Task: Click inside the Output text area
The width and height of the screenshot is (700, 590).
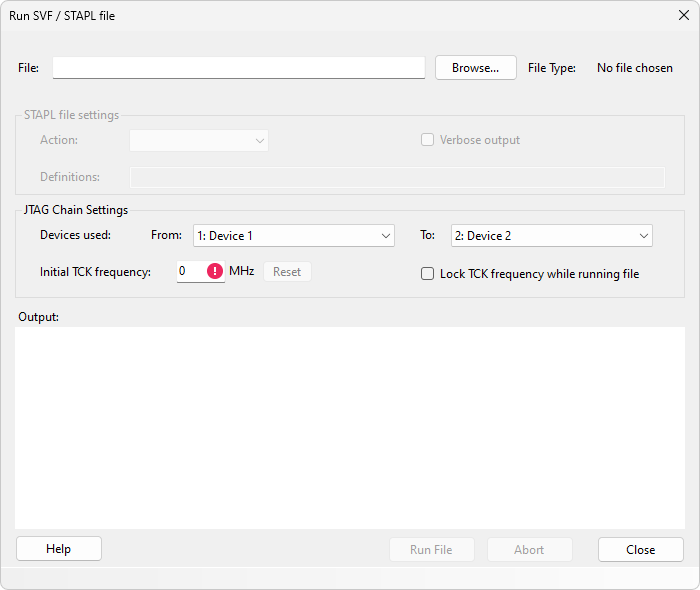Action: [x=349, y=427]
